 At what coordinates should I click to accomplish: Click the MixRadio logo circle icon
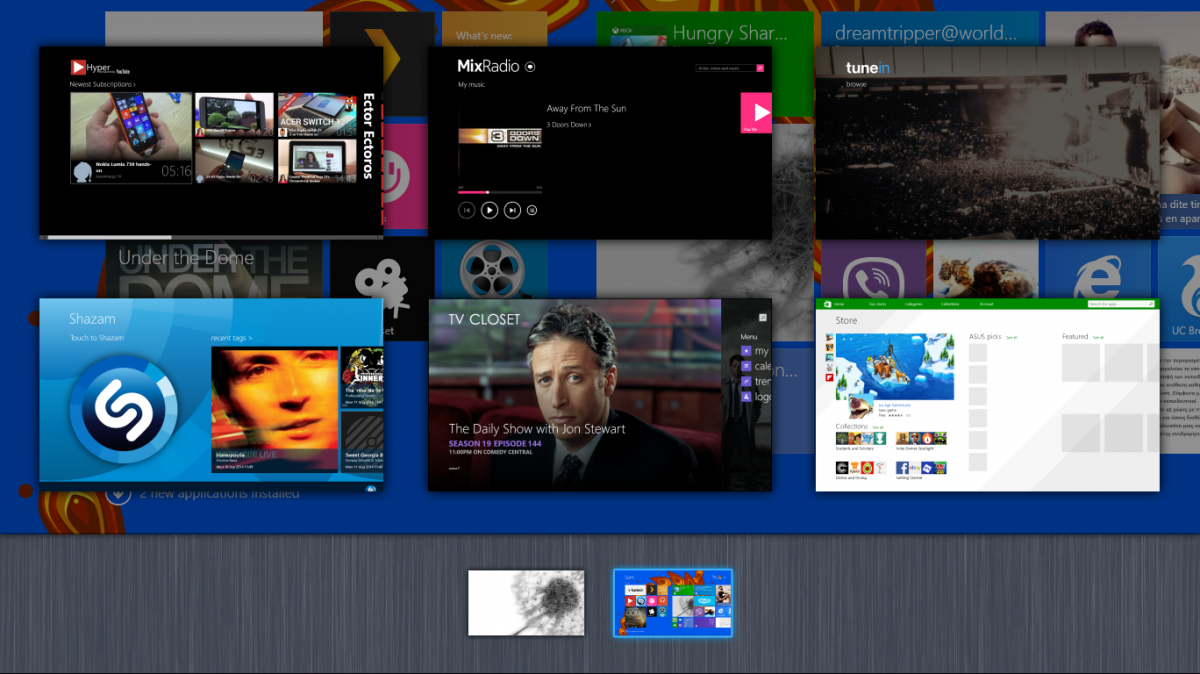530,67
